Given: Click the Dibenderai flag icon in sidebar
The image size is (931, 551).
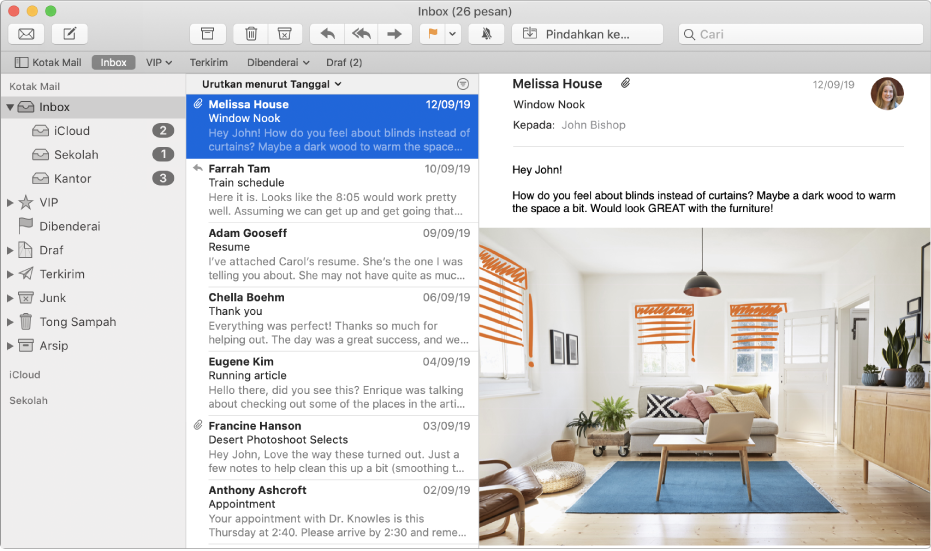Looking at the screenshot, I should pos(26,226).
